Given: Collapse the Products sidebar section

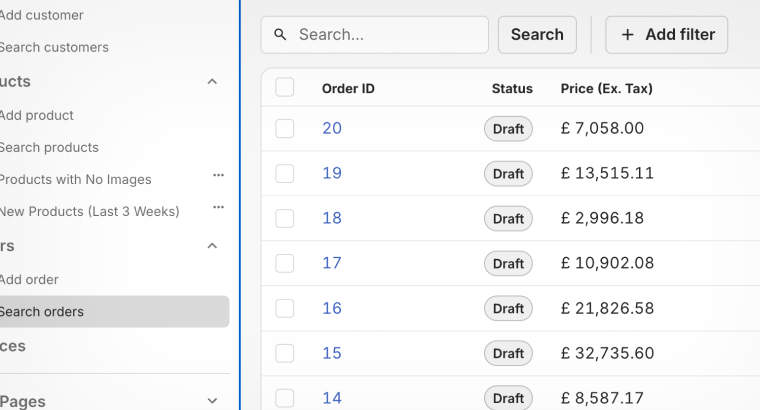Looking at the screenshot, I should pos(212,82).
